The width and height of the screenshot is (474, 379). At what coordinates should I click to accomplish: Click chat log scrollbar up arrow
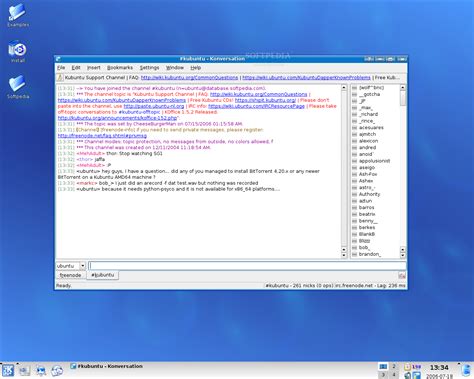tap(344, 88)
